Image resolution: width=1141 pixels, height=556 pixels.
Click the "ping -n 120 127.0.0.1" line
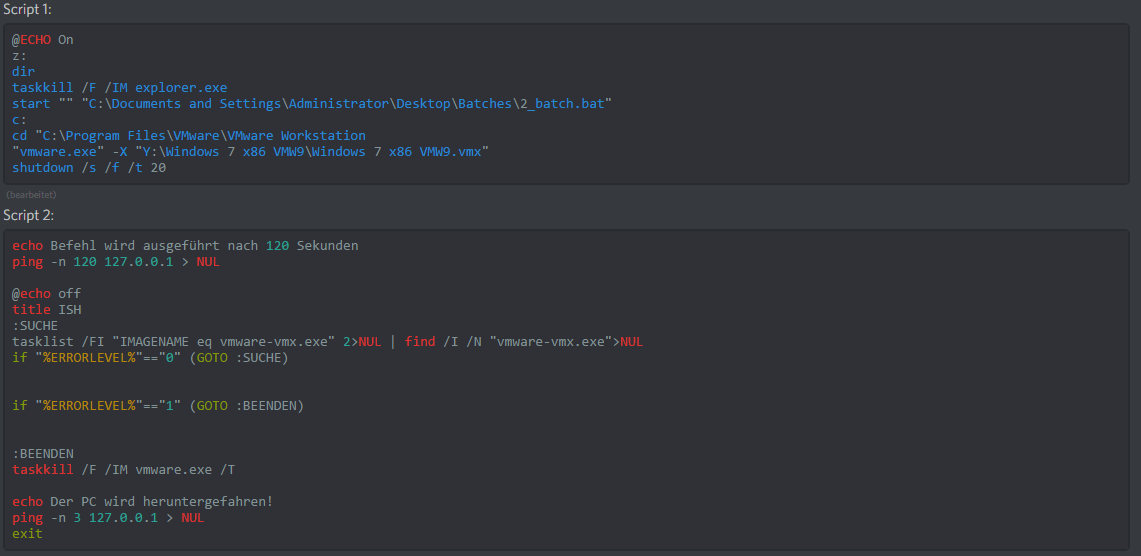(x=116, y=262)
